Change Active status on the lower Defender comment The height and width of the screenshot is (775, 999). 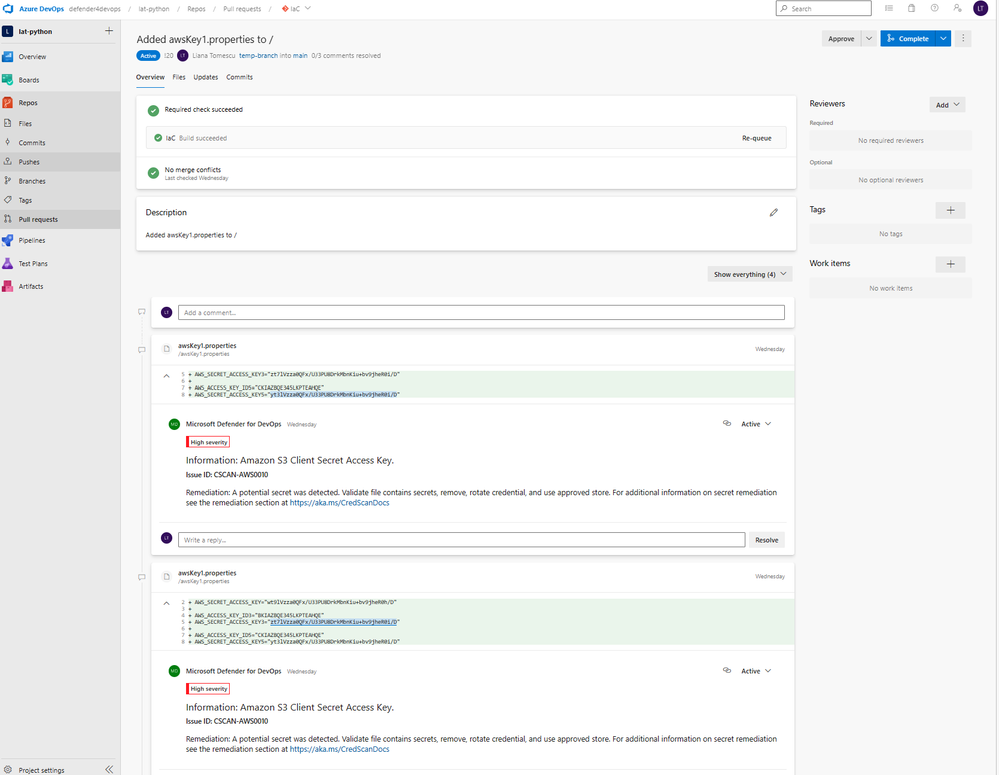click(x=756, y=671)
